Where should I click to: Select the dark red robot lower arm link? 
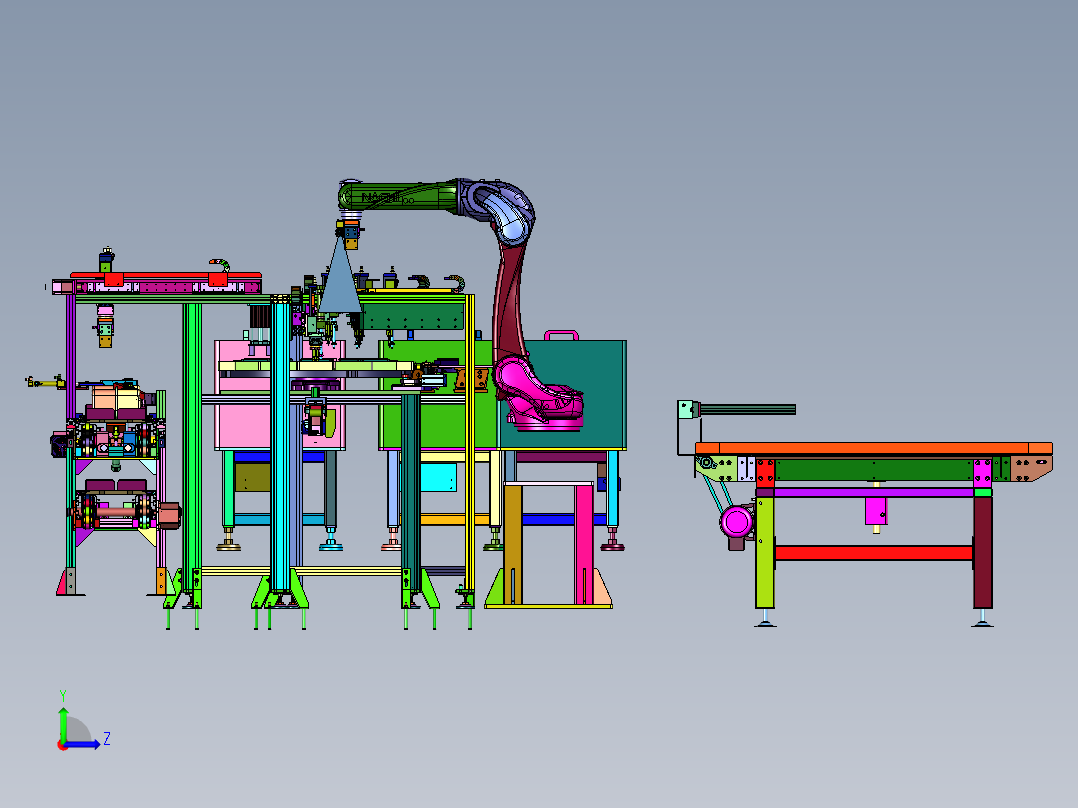pyautogui.click(x=507, y=303)
